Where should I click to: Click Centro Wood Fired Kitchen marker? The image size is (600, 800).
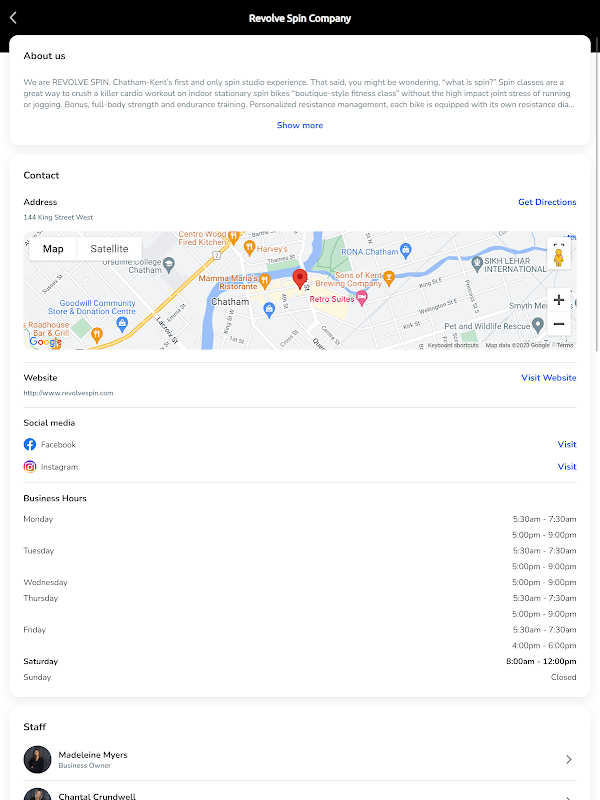click(233, 236)
